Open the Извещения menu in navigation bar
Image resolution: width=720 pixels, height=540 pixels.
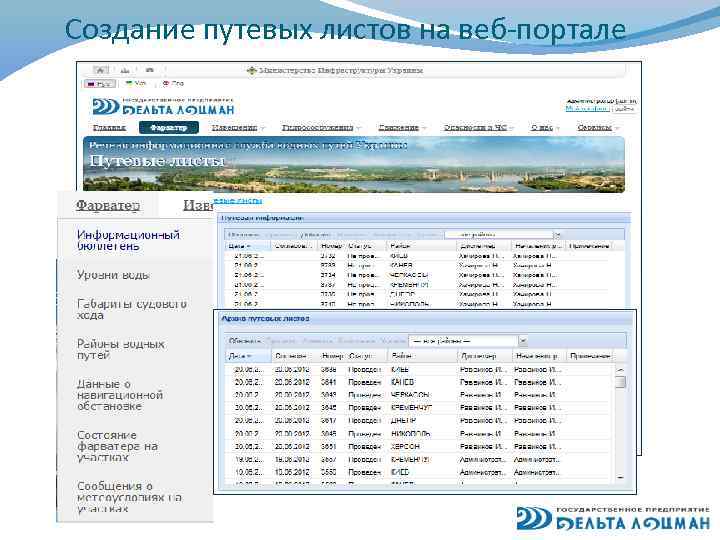click(235, 128)
